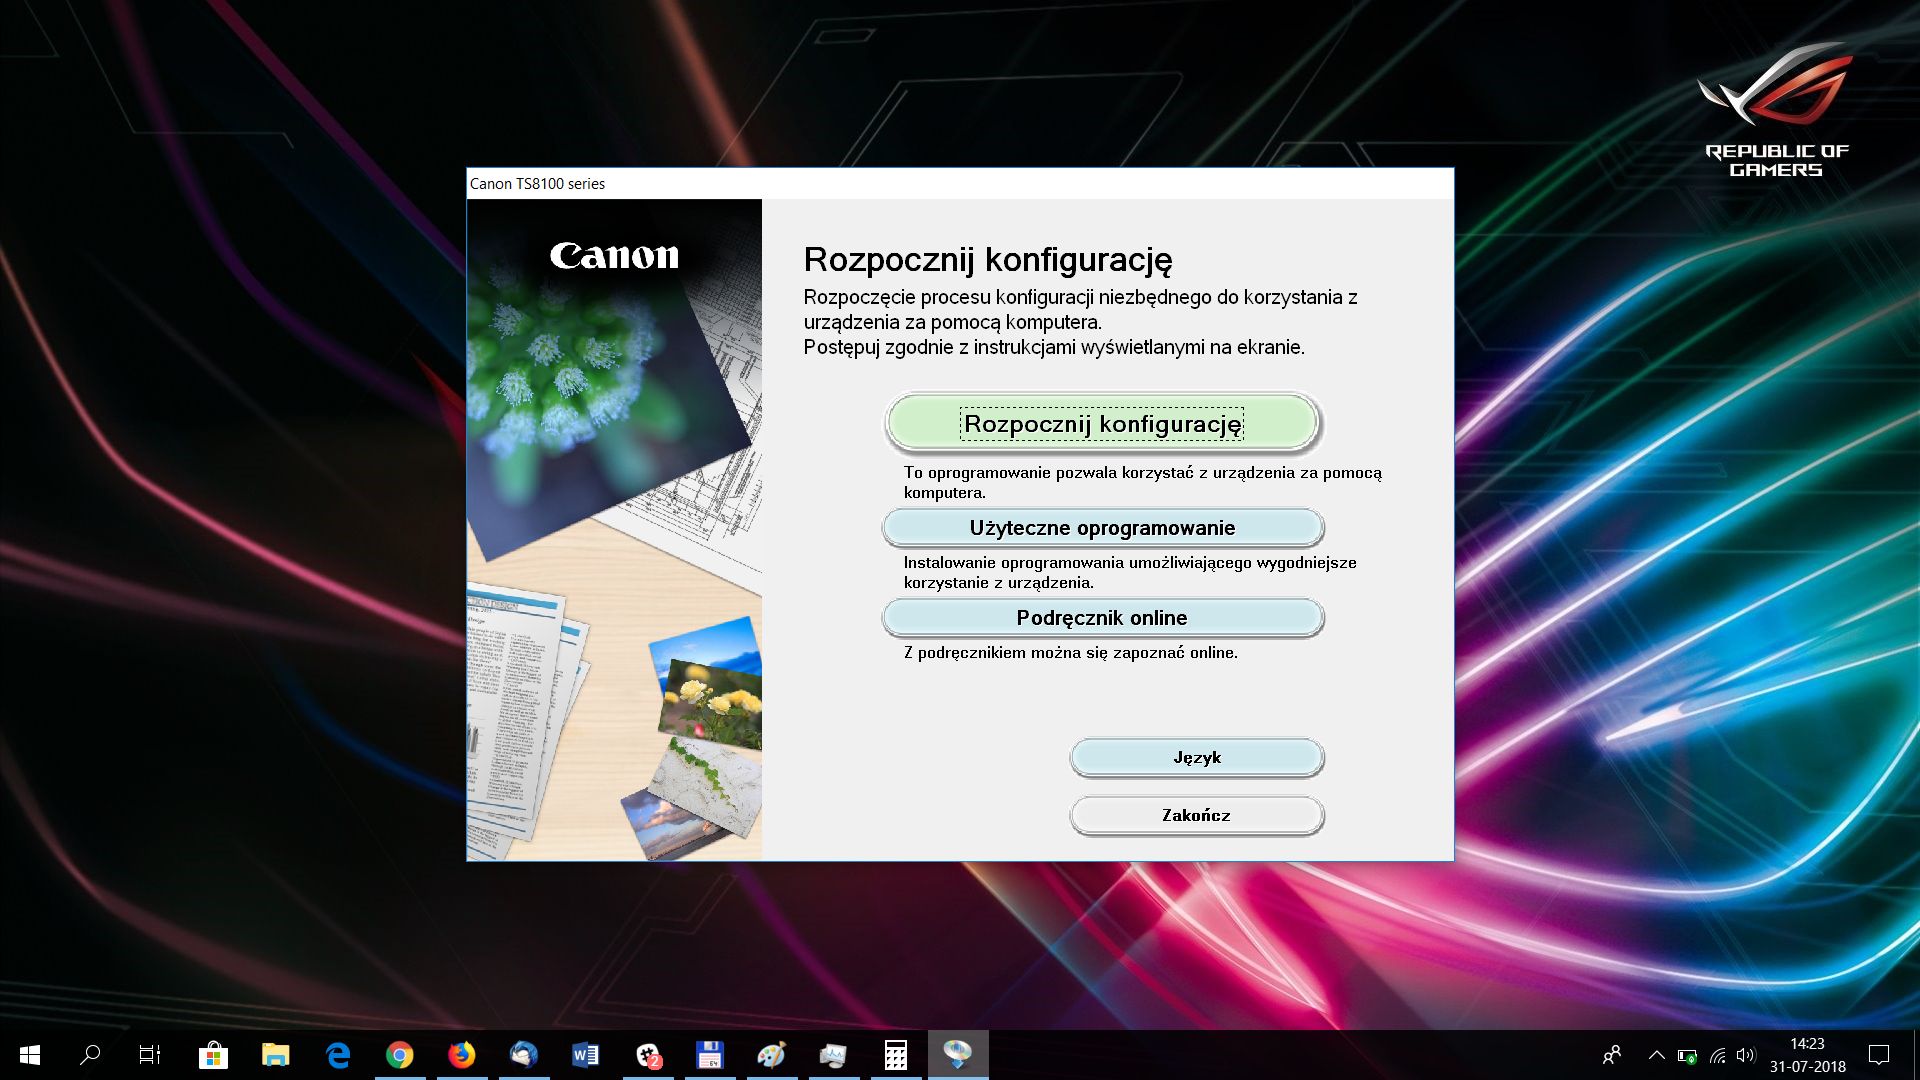Click text 'Postępuj zgodnie z instrukcjami'
This screenshot has width=1920, height=1080.
[1054, 347]
